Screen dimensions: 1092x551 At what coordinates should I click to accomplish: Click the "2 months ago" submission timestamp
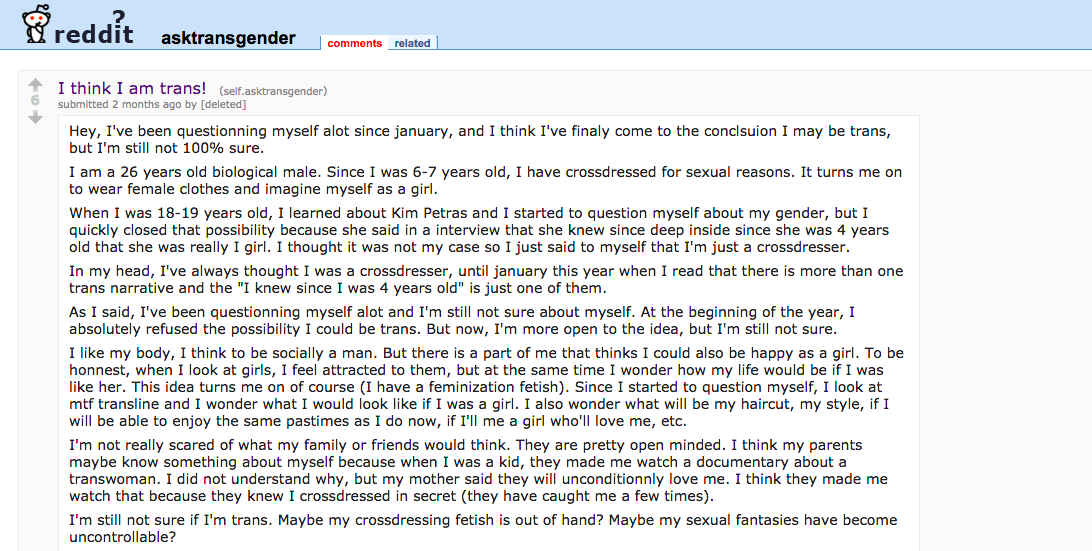point(146,104)
